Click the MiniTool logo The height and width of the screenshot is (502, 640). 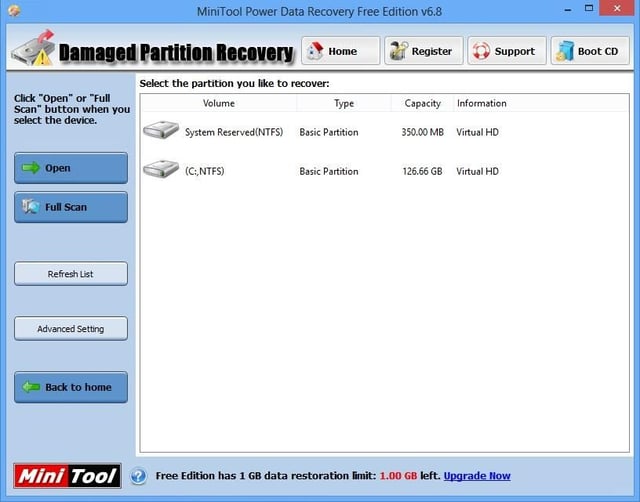tap(67, 476)
